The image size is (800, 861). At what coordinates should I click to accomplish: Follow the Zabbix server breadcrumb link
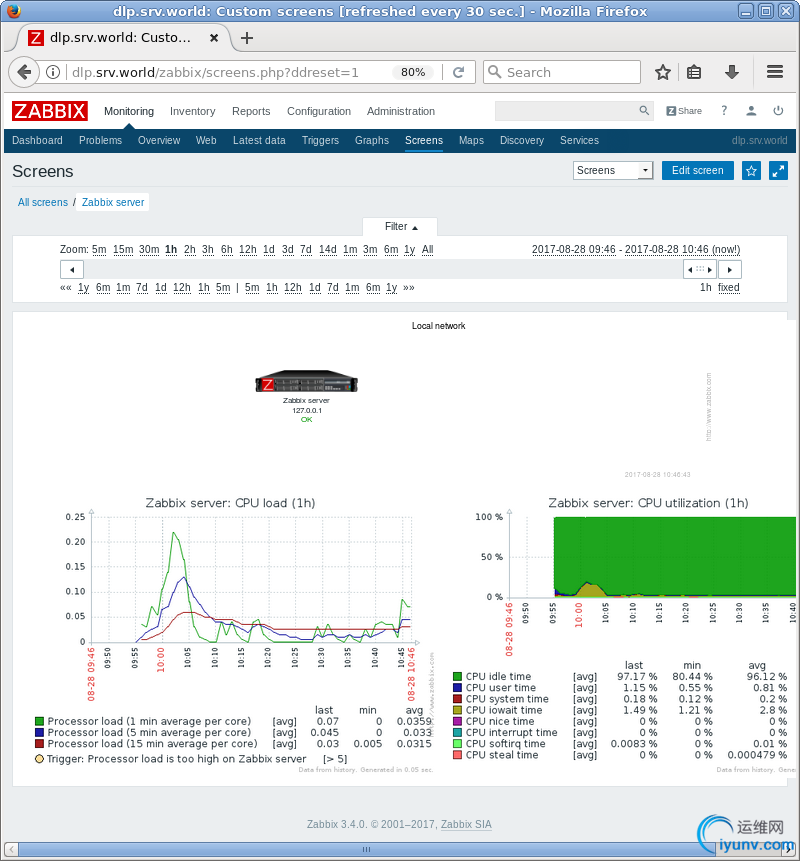(x=113, y=202)
